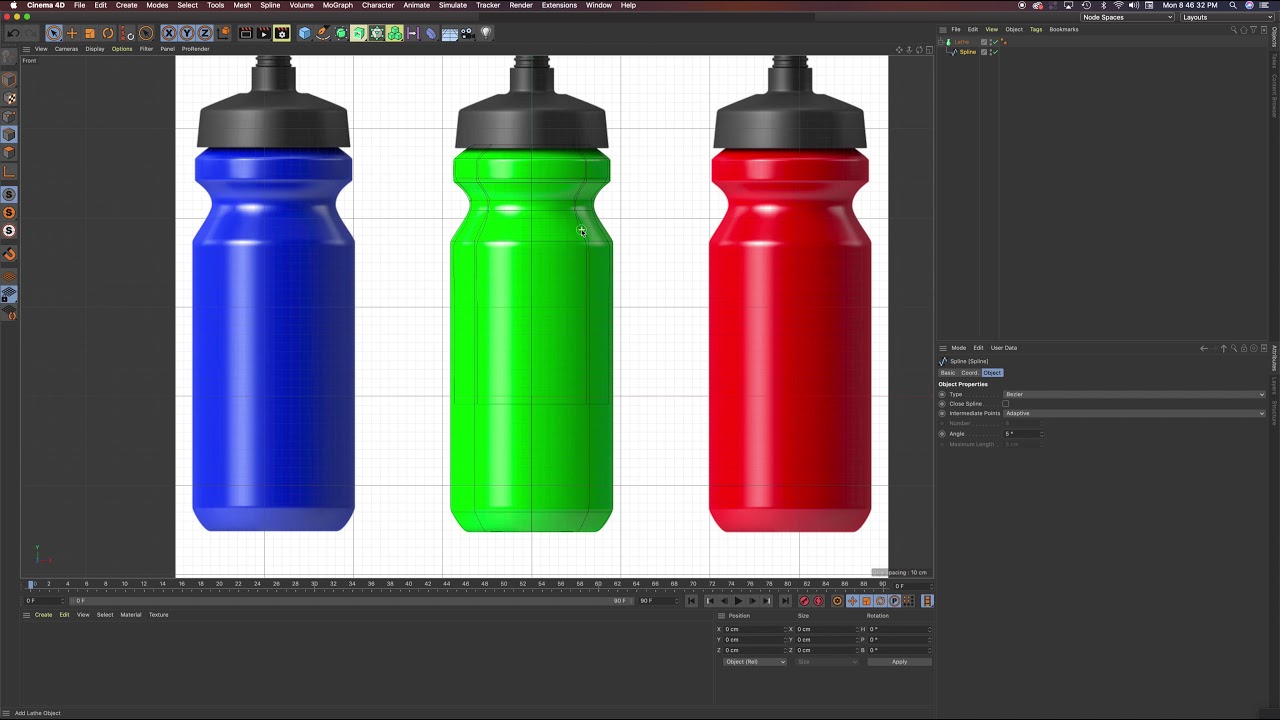Viewport: 1280px width, 720px height.
Task: Click Go to Start of timeline
Action: [691, 601]
